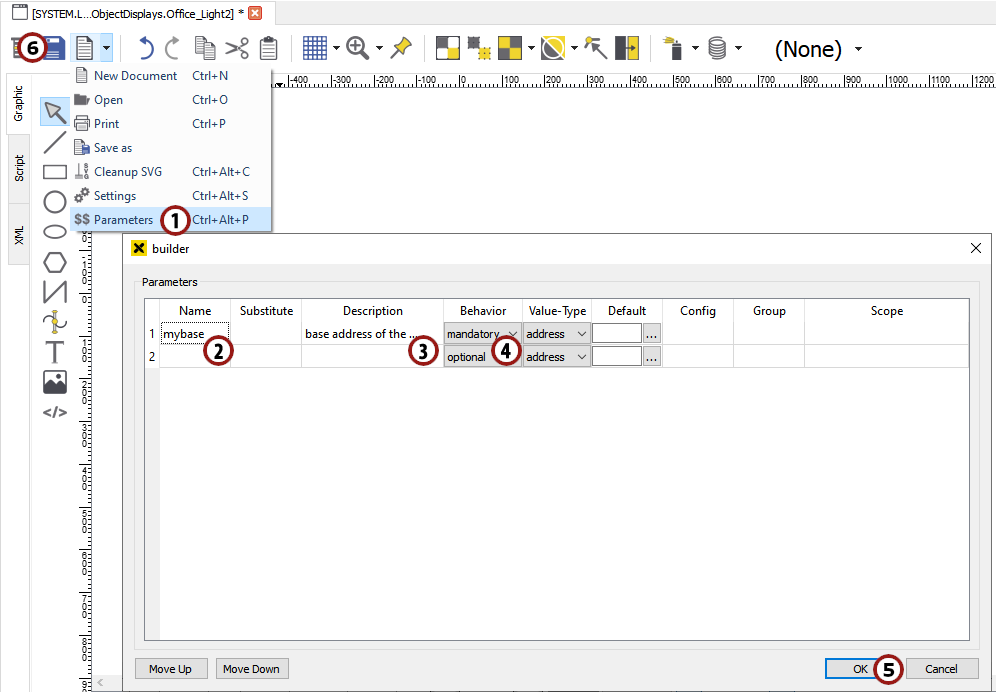Viewport: 996px width, 692px height.
Task: Choose Parameters from the document menu
Action: point(123,220)
